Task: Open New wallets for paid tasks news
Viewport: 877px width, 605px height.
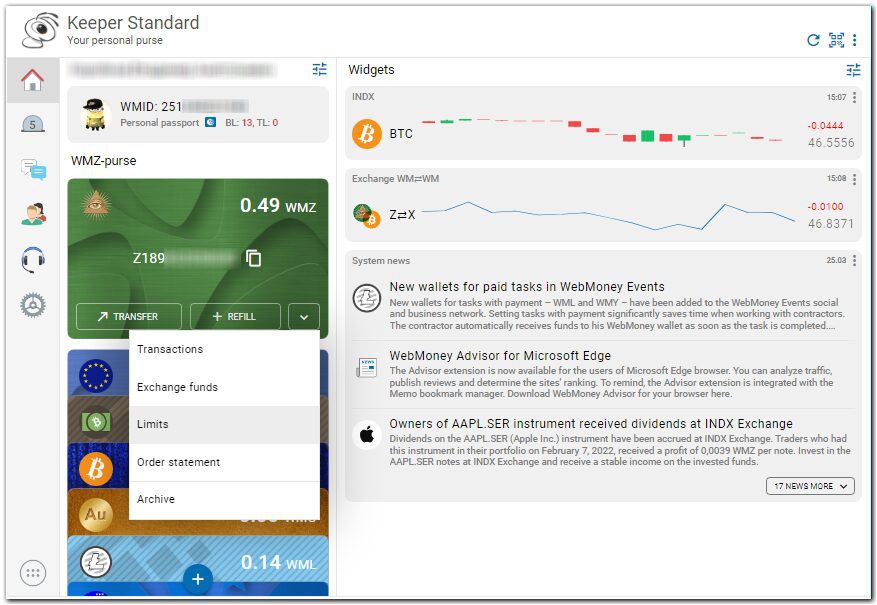Action: [527, 287]
